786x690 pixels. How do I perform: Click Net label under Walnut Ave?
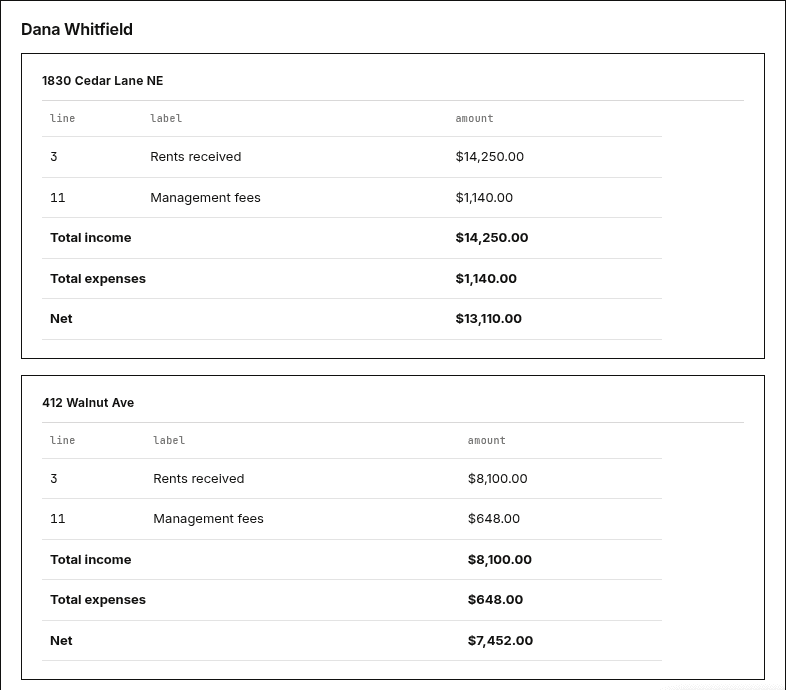(61, 641)
